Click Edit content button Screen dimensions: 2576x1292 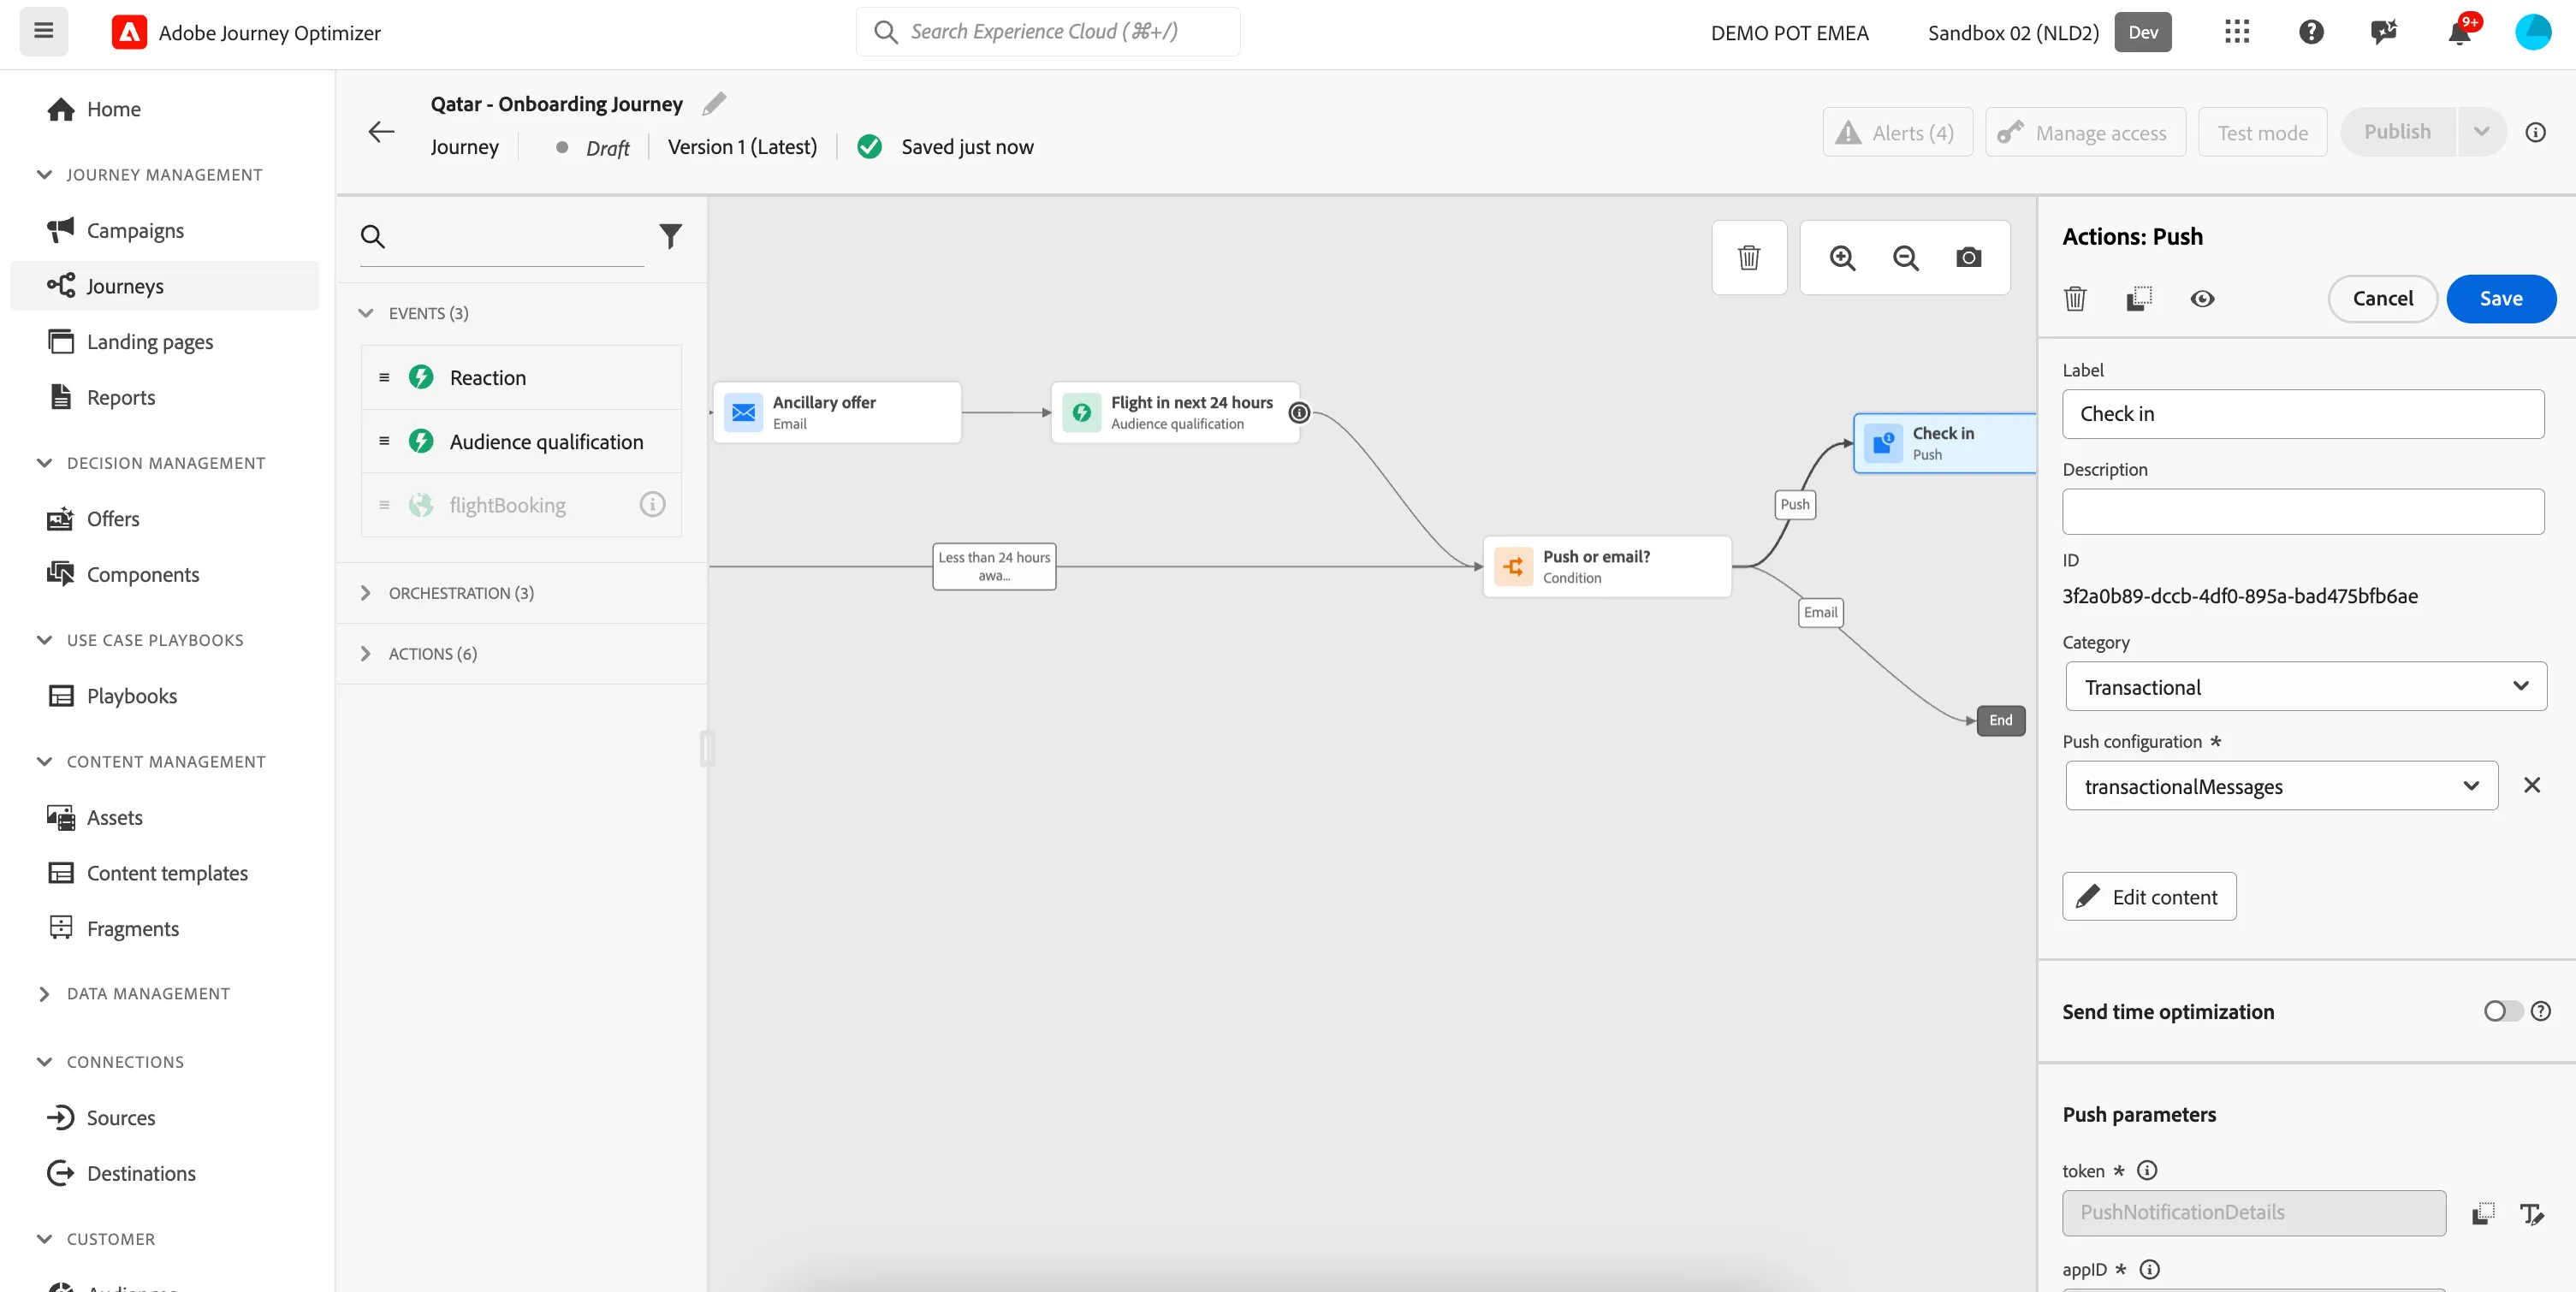pyautogui.click(x=2148, y=896)
